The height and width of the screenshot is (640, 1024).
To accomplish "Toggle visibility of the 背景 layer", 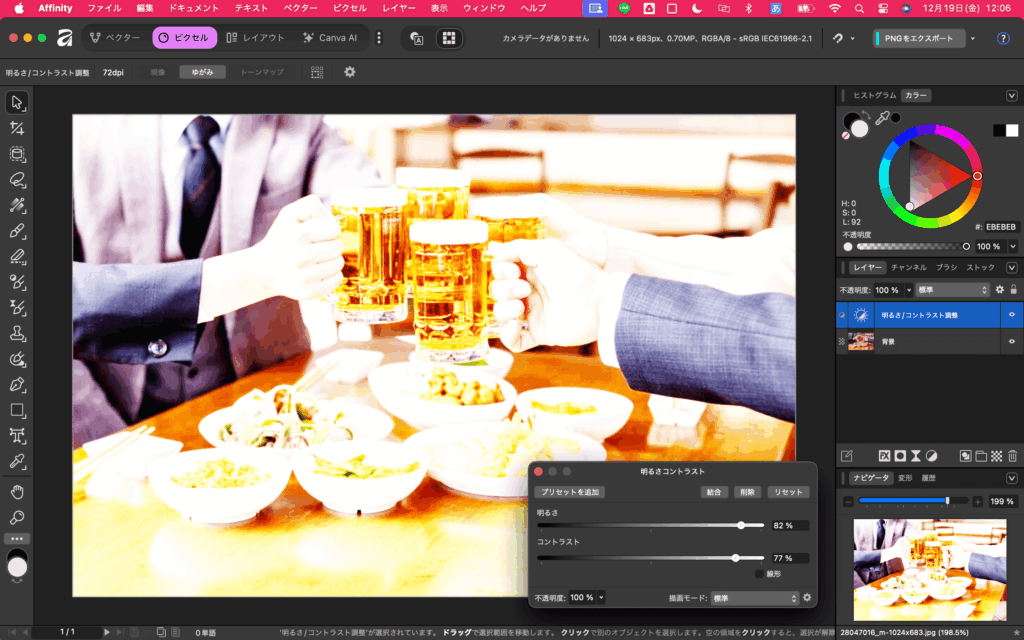I will 1011,342.
